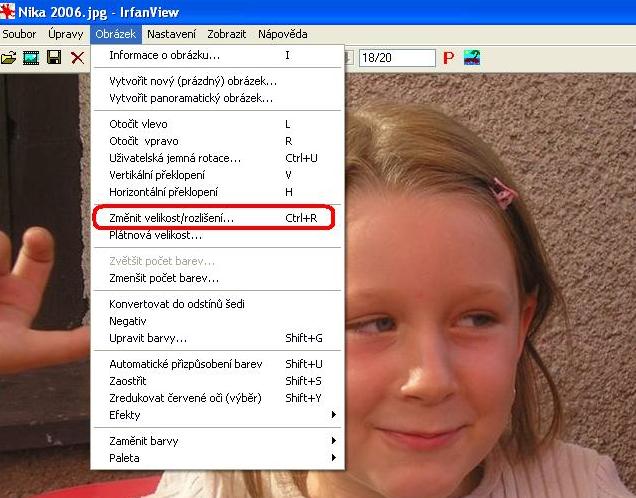Screen dimensions: 636x498
Task: Open the Zobrazit menu
Action: 226,34
